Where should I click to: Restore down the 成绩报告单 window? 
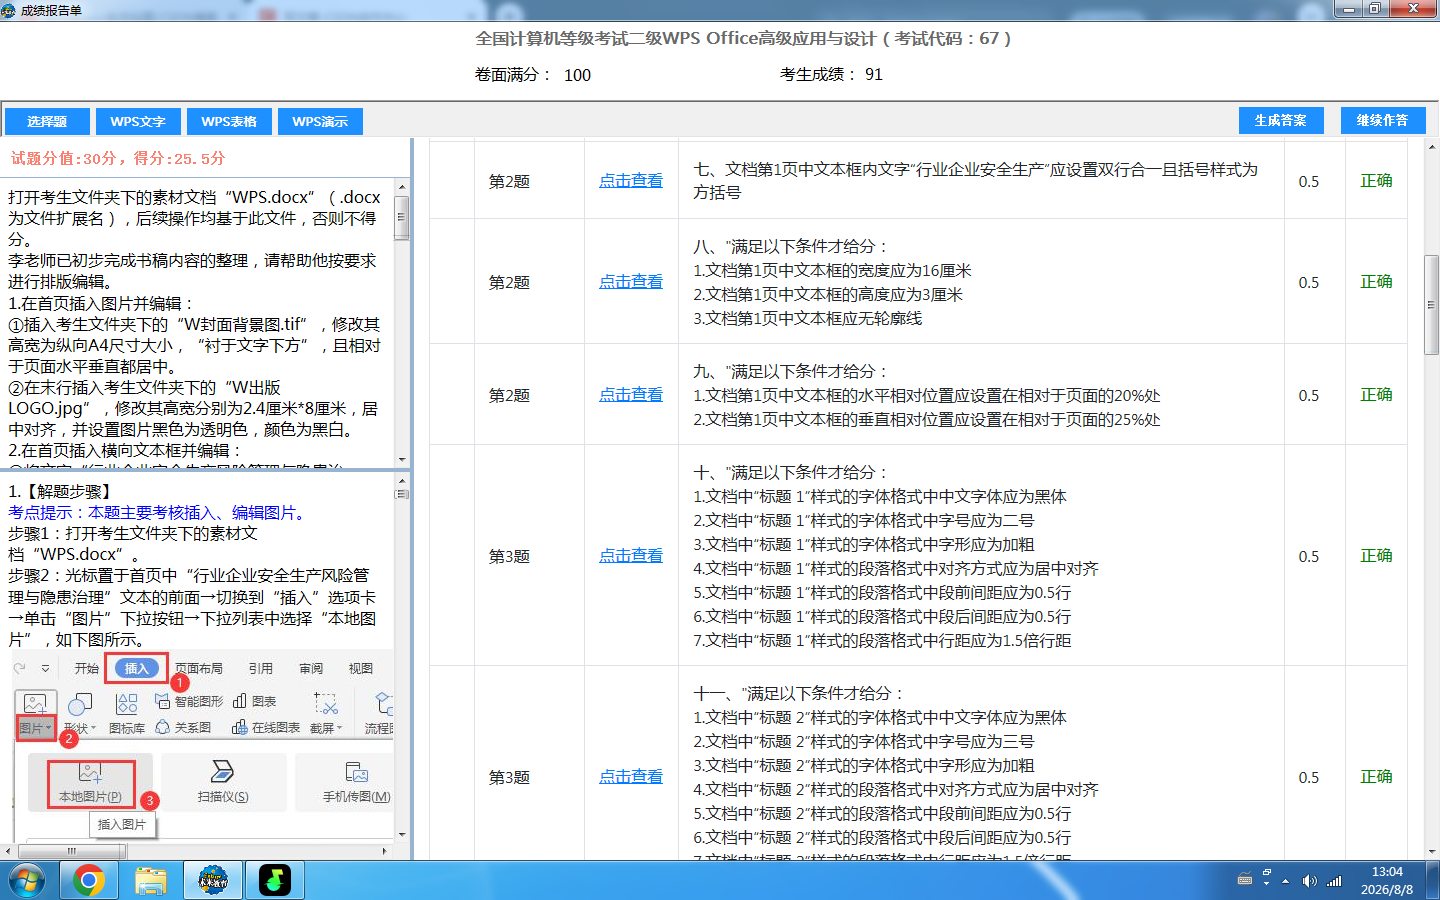click(x=1375, y=9)
